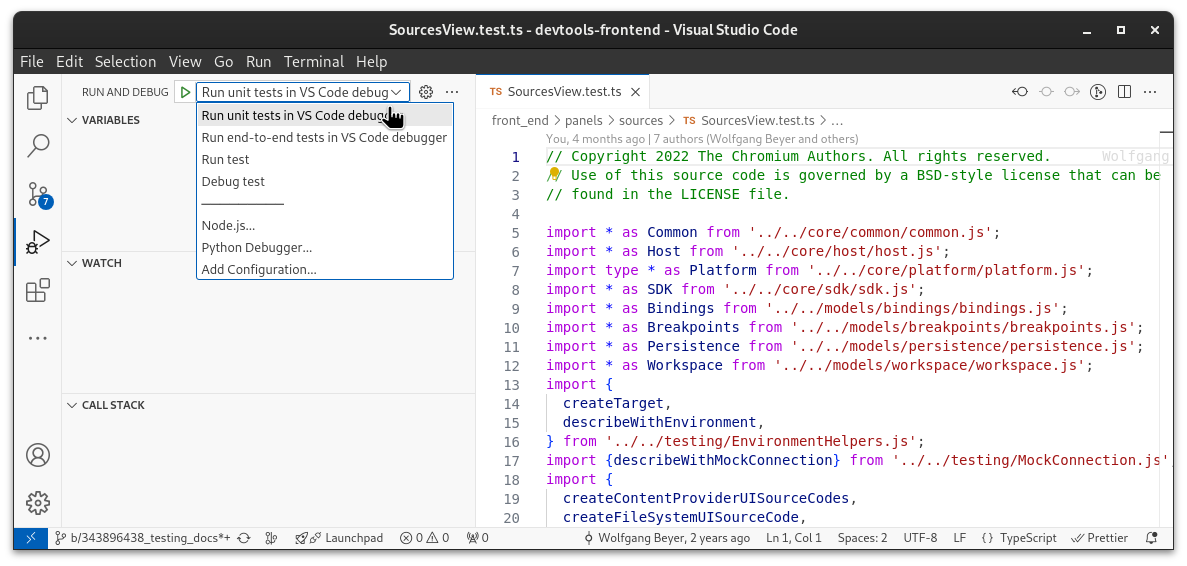Open previous change with left-arrow circle icon
This screenshot has height=566, width=1187.
pyautogui.click(x=1019, y=92)
